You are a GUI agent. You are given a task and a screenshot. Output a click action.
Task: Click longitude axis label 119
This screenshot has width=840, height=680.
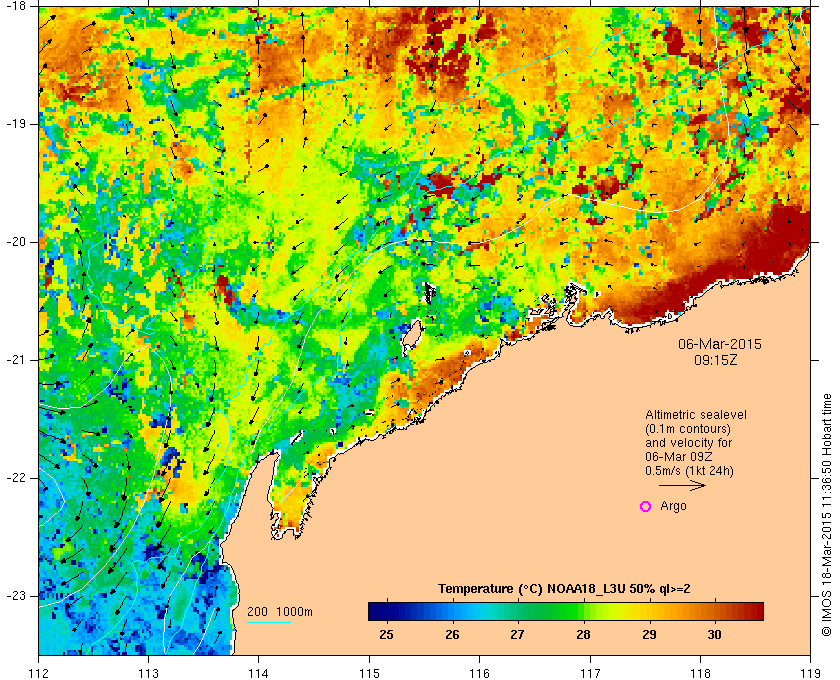click(x=810, y=672)
